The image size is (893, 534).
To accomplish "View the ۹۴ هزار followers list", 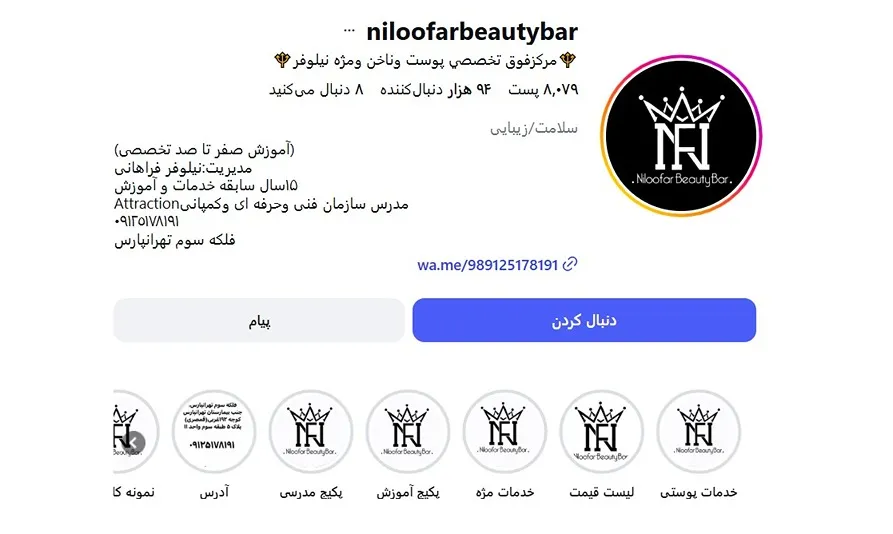I will 436,89.
